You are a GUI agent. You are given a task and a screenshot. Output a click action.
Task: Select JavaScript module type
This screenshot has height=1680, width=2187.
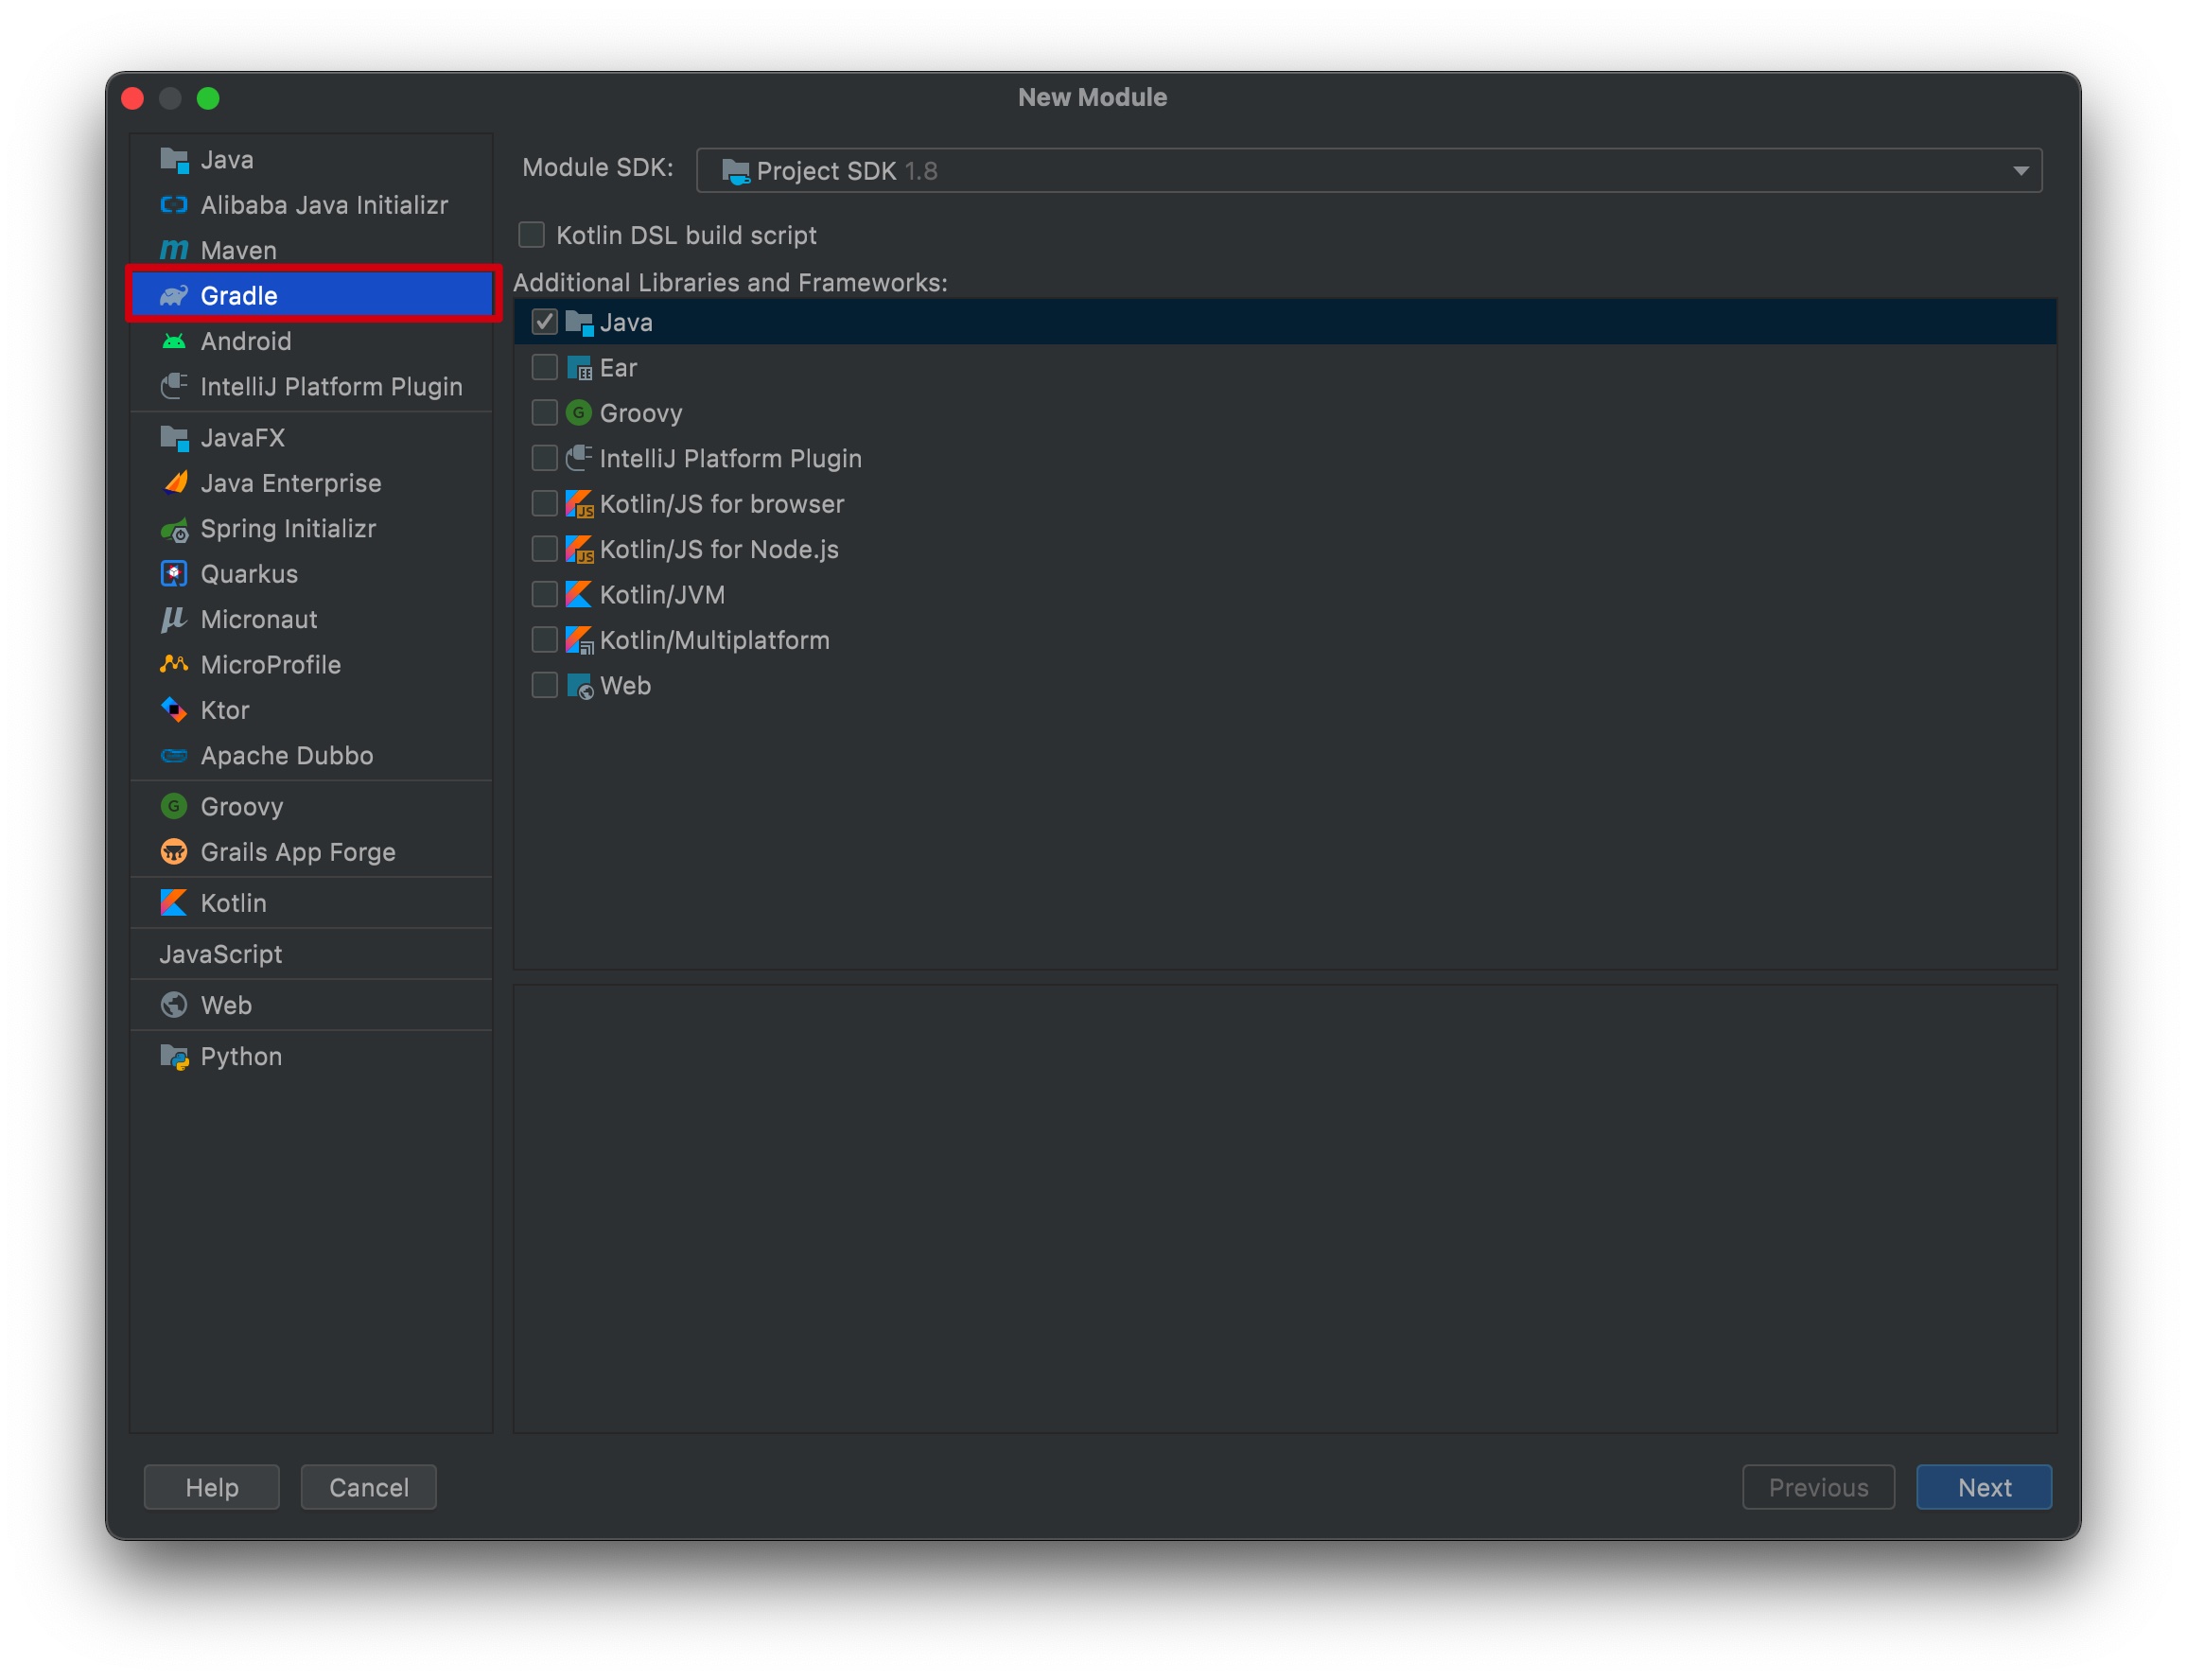tap(221, 954)
